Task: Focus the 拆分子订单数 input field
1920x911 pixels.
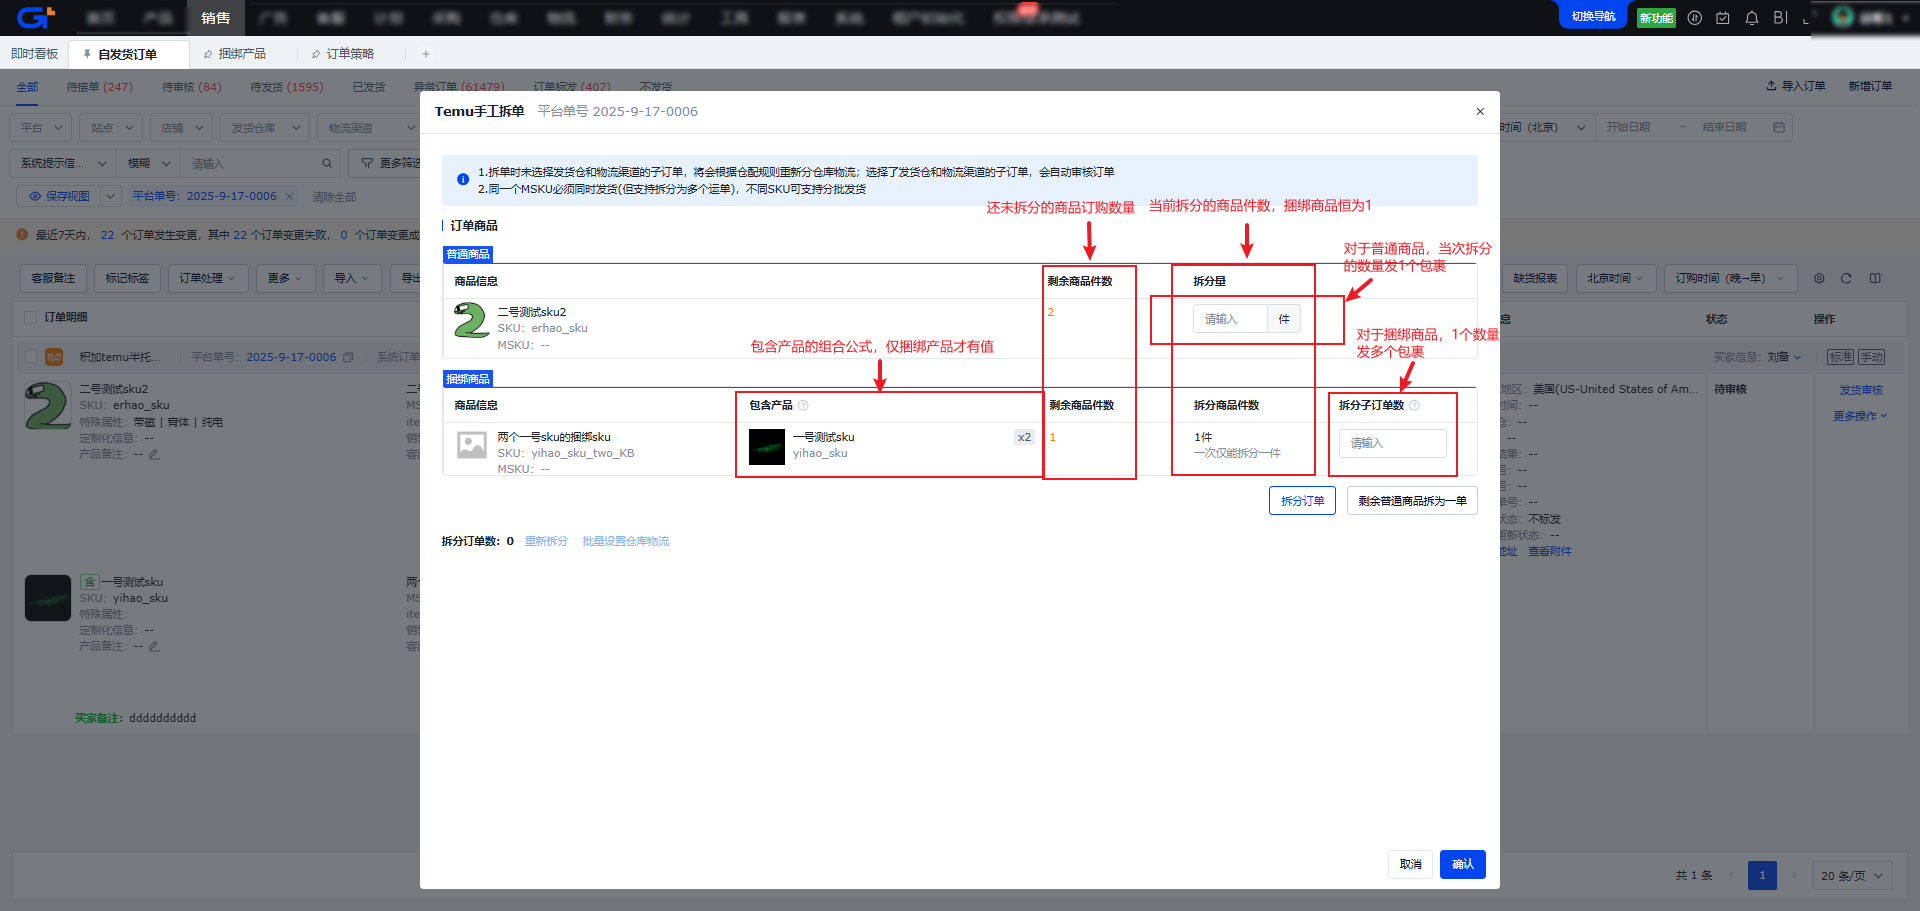Action: (1392, 443)
